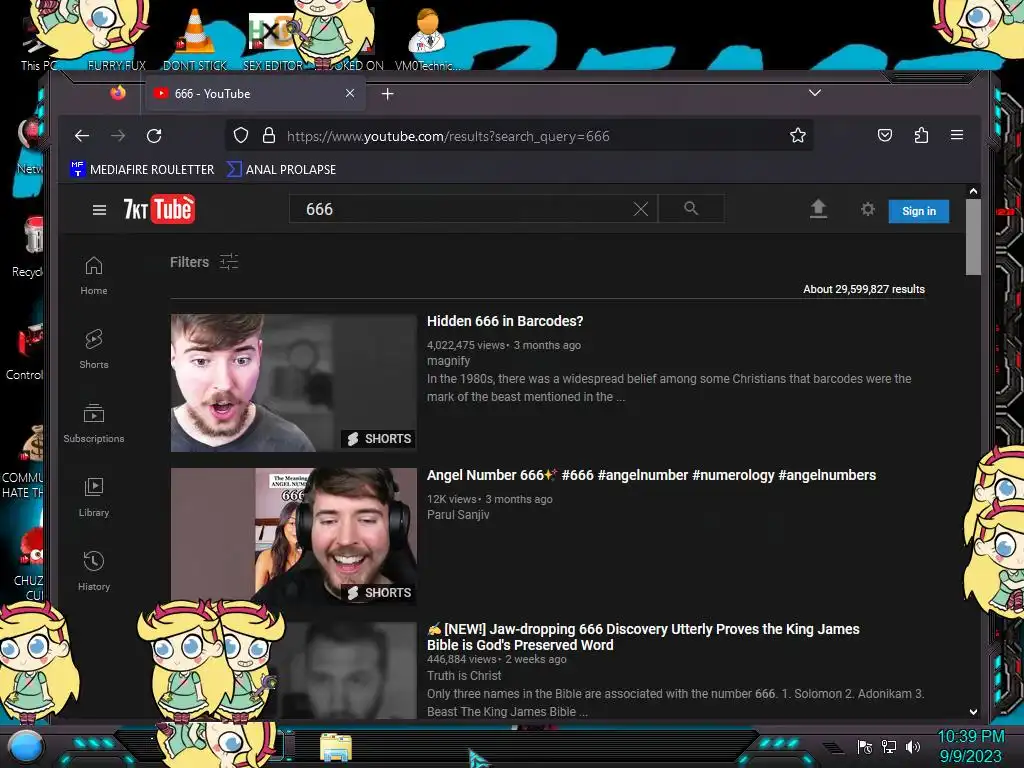Screen dimensions: 1024x768
Task: Open Library in the sidebar
Action: 93,498
